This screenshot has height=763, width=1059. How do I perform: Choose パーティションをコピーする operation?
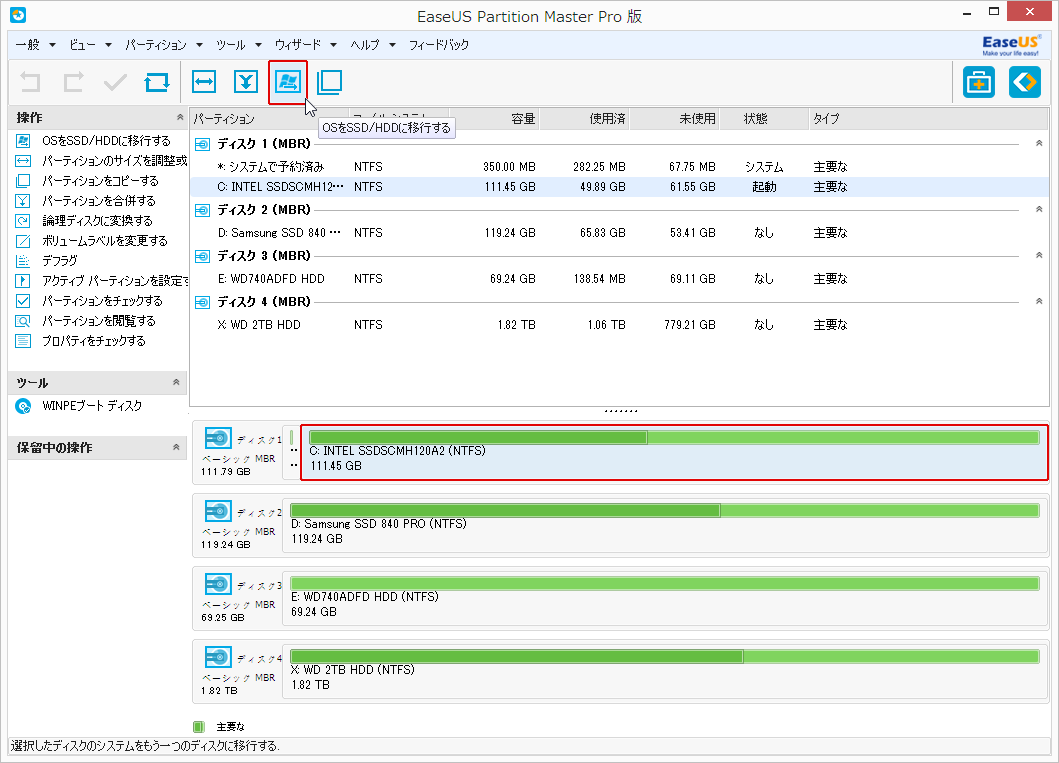tap(100, 180)
